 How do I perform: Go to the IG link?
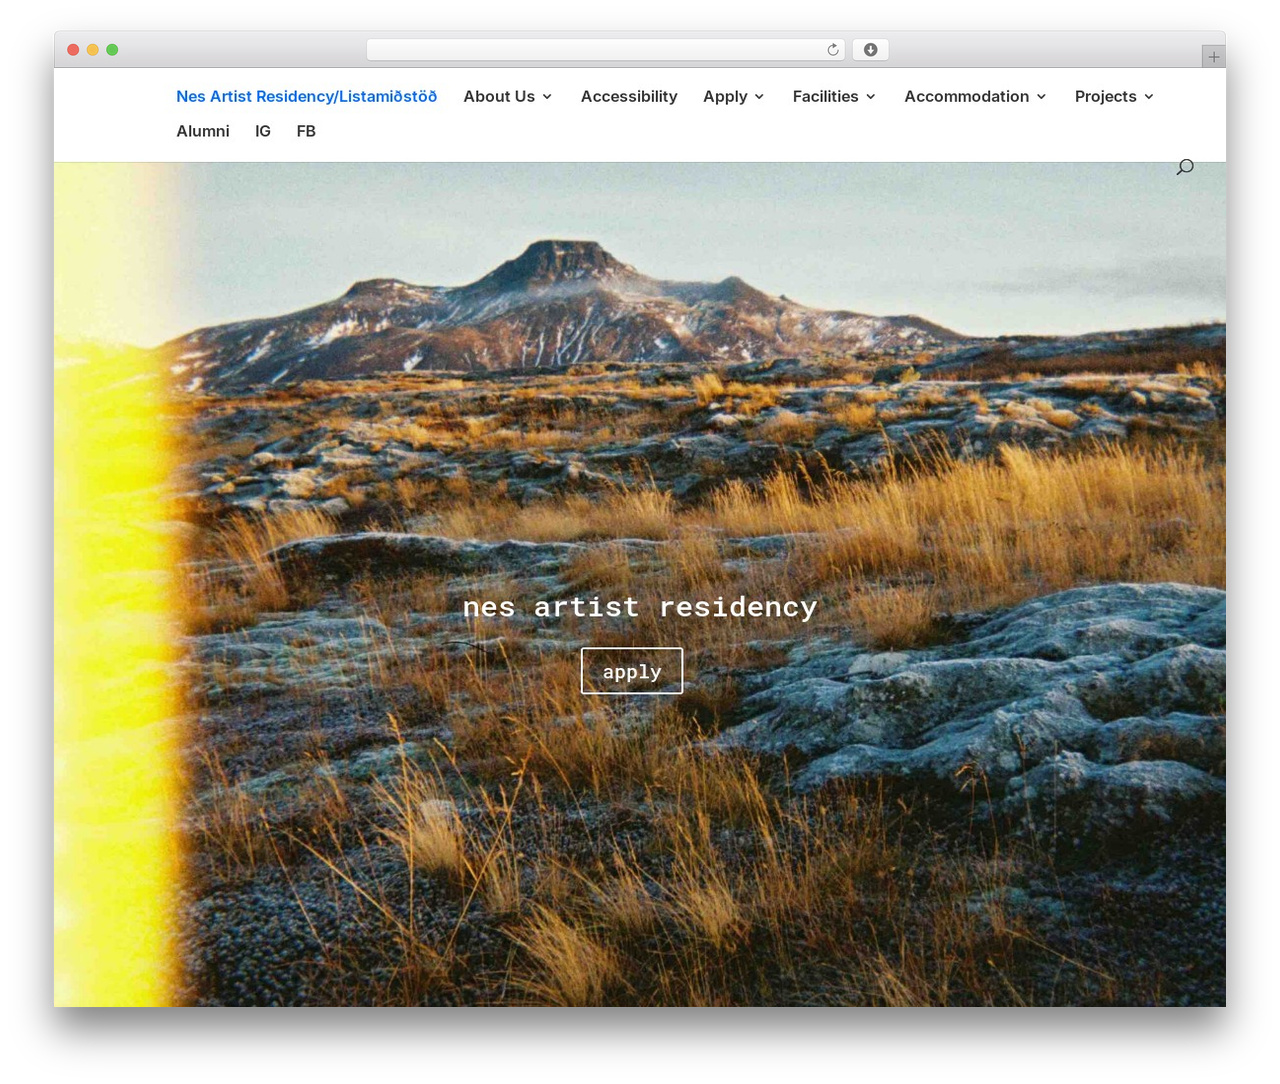pos(263,131)
